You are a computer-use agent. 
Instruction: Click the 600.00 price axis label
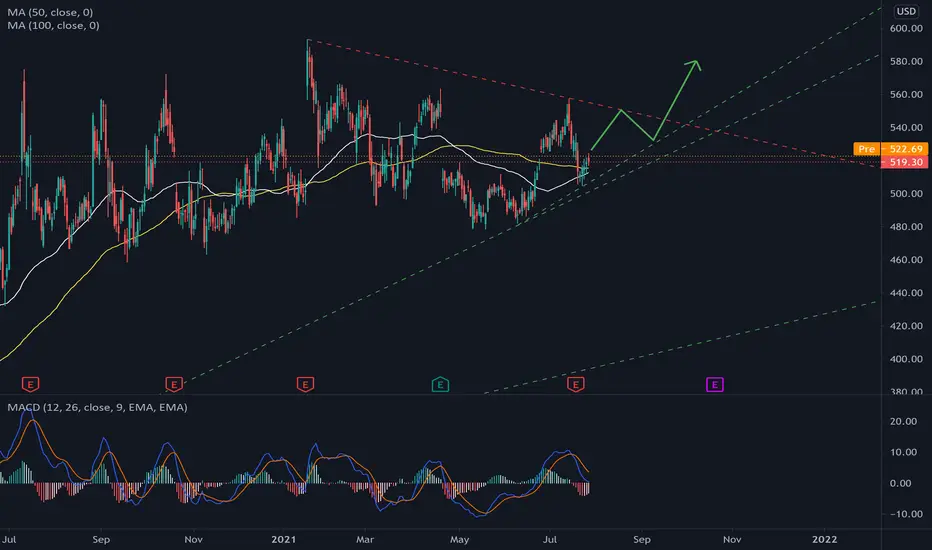(x=906, y=28)
